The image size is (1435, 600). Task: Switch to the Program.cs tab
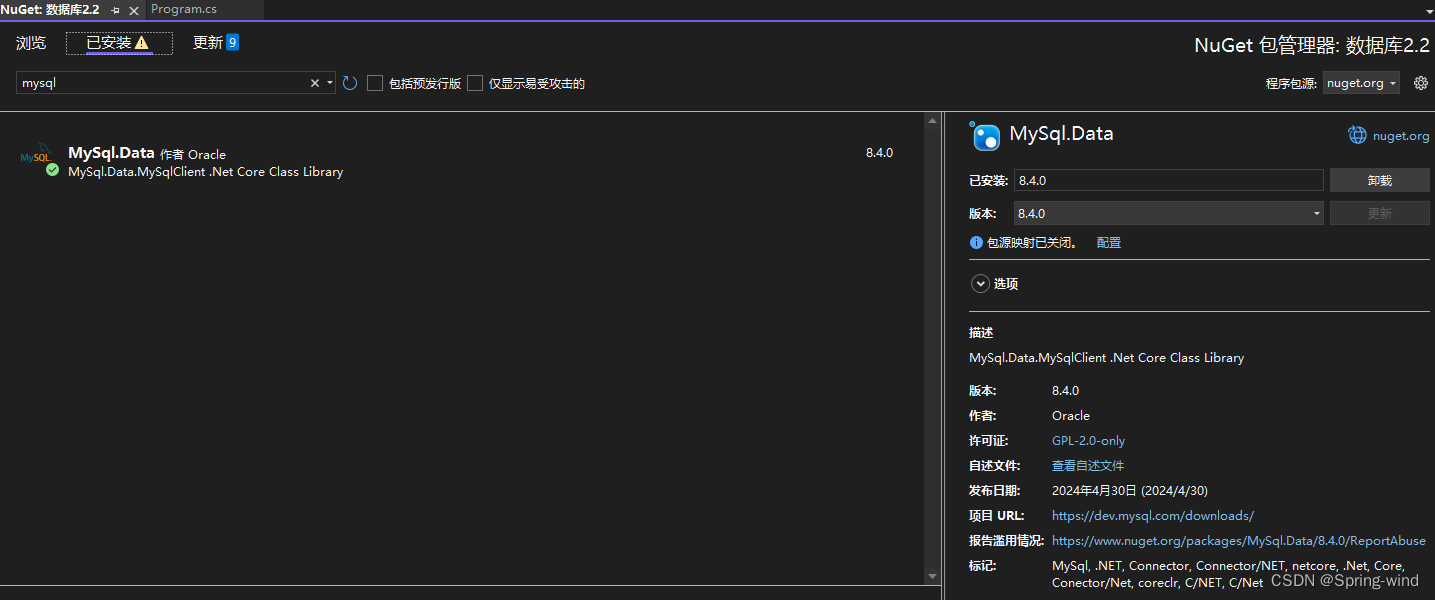pyautogui.click(x=184, y=9)
